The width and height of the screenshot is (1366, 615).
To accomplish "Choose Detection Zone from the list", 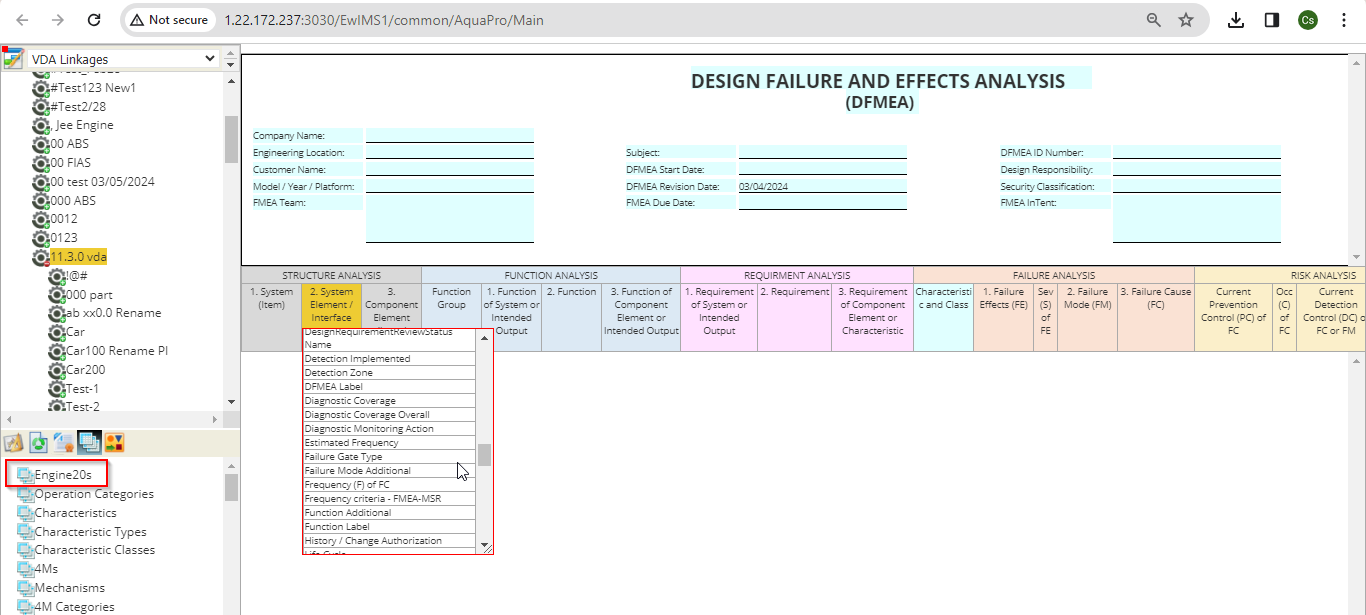I will tap(389, 373).
